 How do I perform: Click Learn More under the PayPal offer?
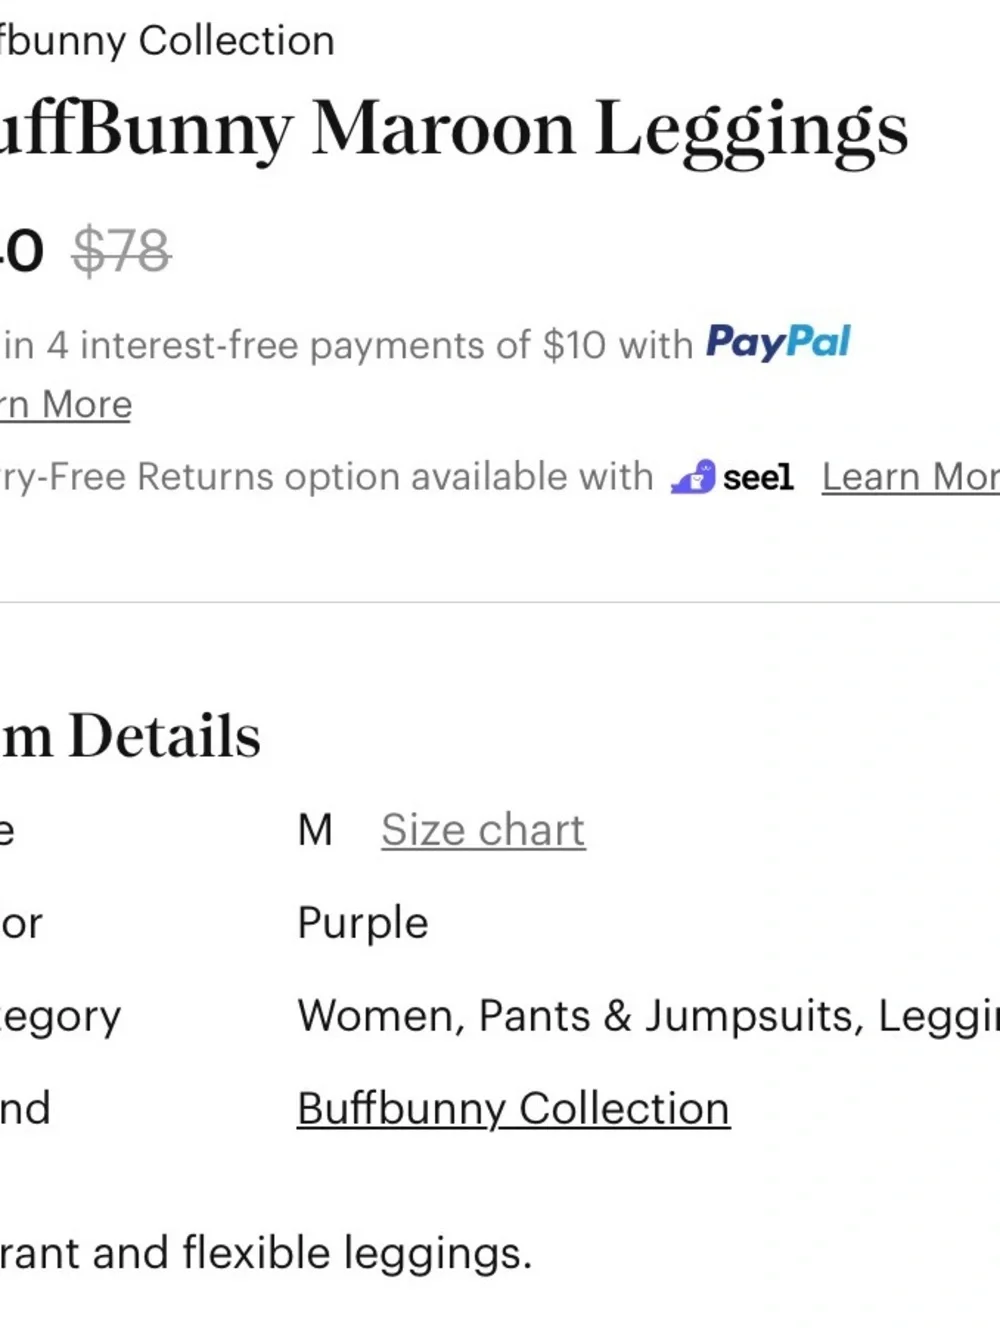coord(66,405)
